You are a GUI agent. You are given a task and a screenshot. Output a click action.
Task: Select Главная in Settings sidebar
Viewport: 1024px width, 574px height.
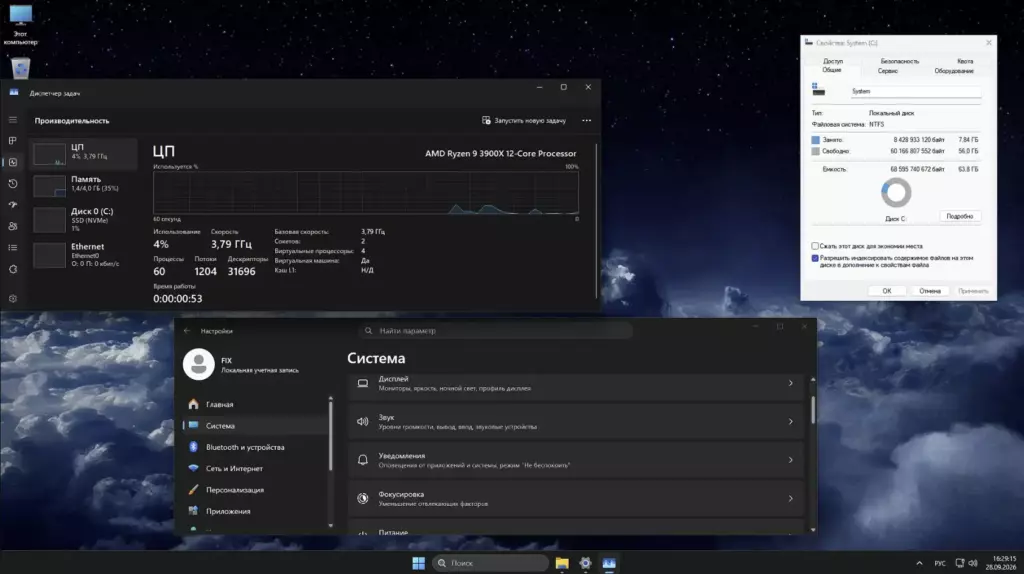pos(255,404)
